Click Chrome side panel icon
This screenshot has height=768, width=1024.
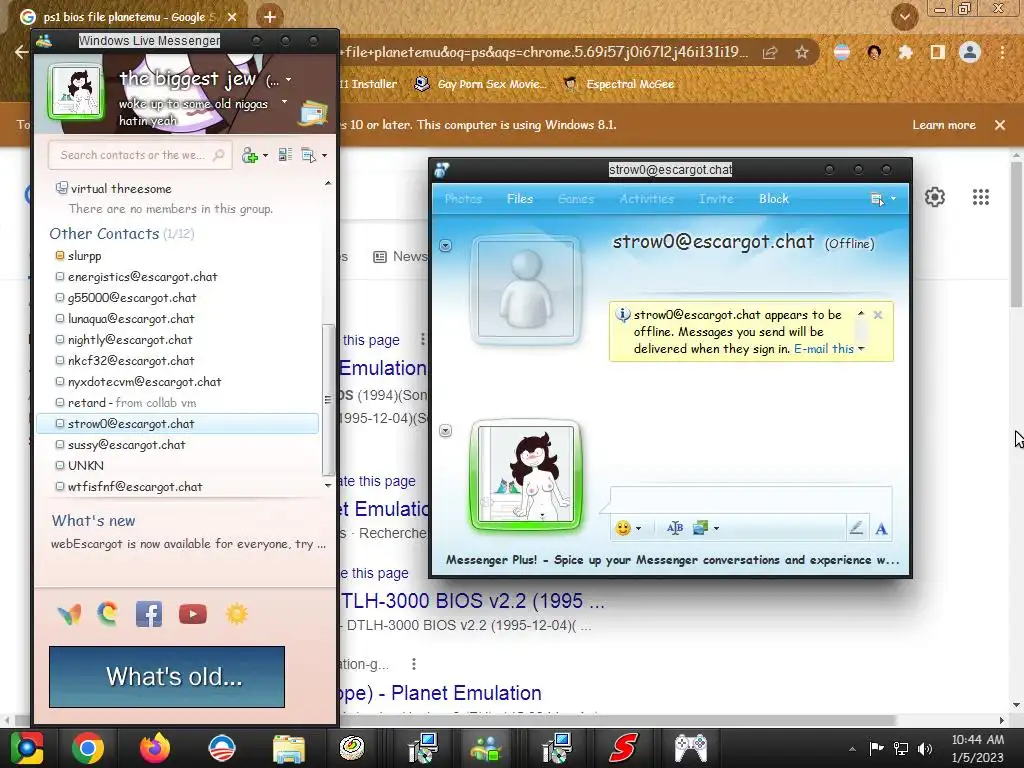[938, 52]
